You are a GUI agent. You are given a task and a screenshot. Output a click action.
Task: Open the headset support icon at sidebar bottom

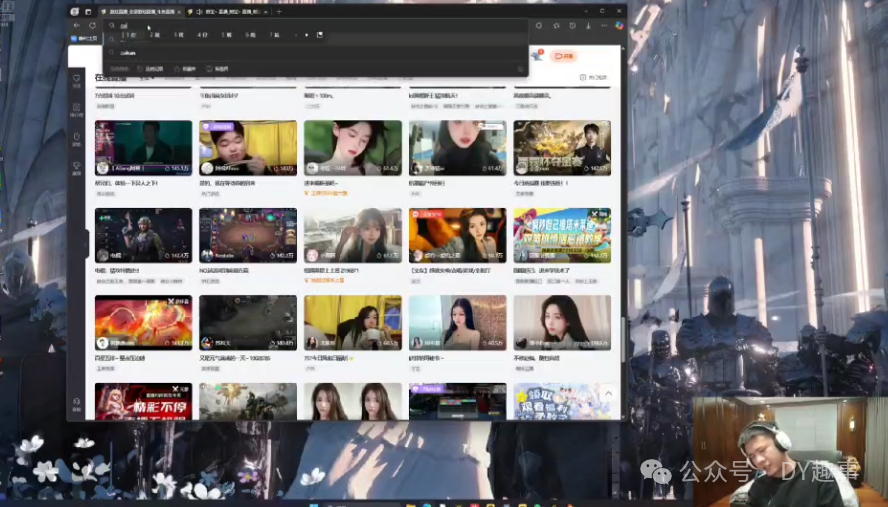(x=76, y=404)
